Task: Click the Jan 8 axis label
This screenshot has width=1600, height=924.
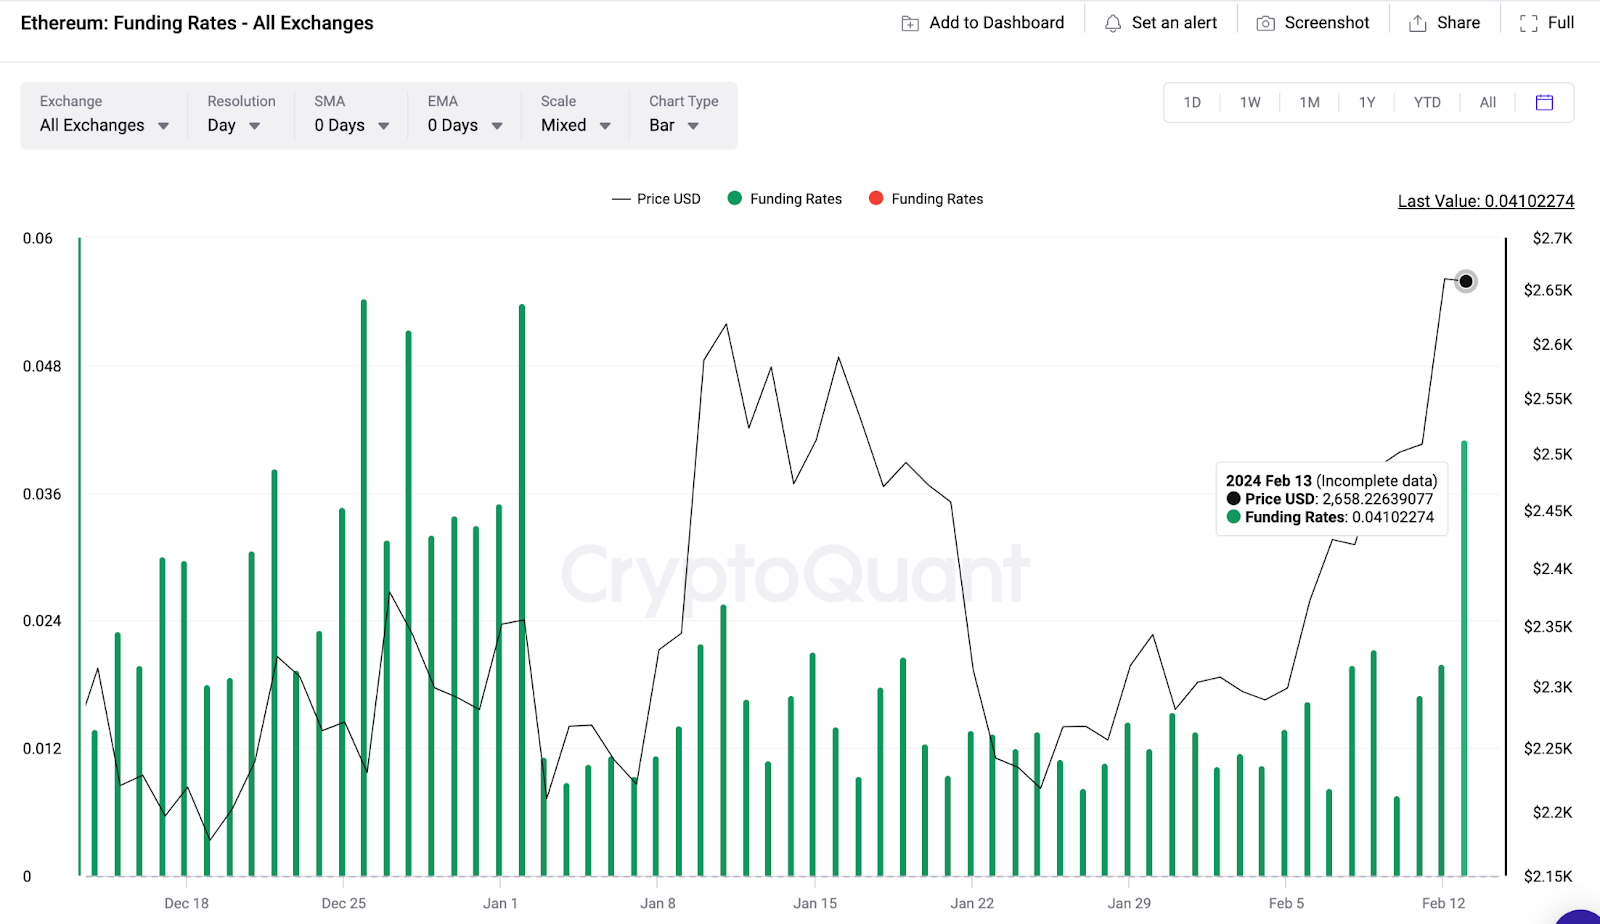Action: click(x=658, y=903)
